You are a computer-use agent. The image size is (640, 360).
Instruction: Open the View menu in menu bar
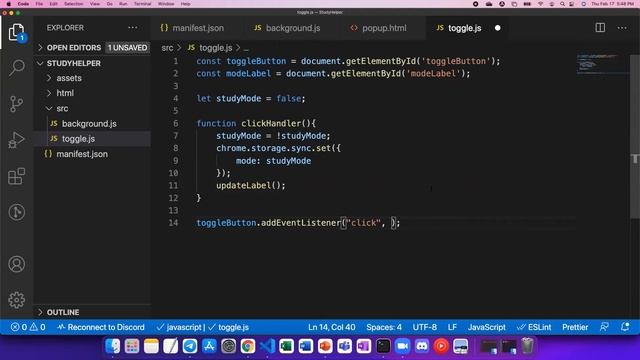[x=95, y=4]
